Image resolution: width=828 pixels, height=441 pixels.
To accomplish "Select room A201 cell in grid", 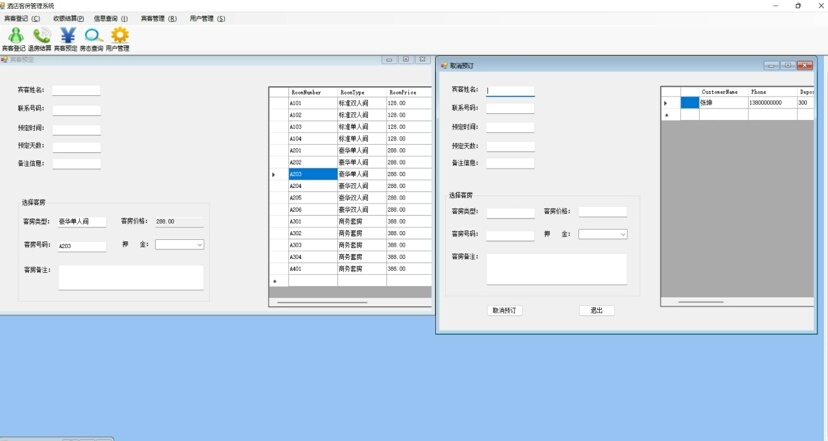I will 313,151.
